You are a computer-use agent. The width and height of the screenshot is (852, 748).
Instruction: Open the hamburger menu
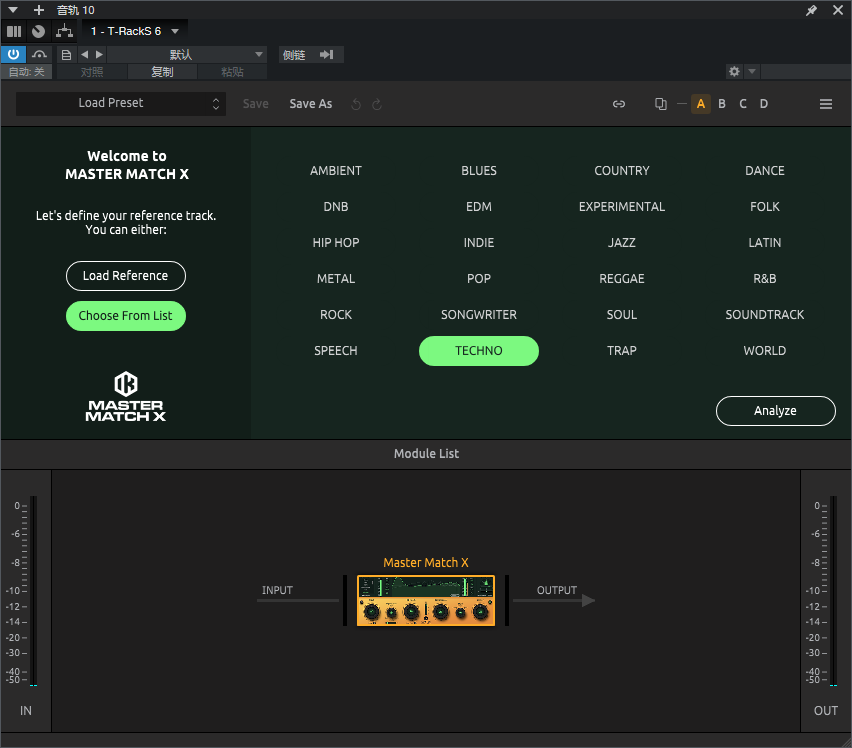tap(826, 104)
